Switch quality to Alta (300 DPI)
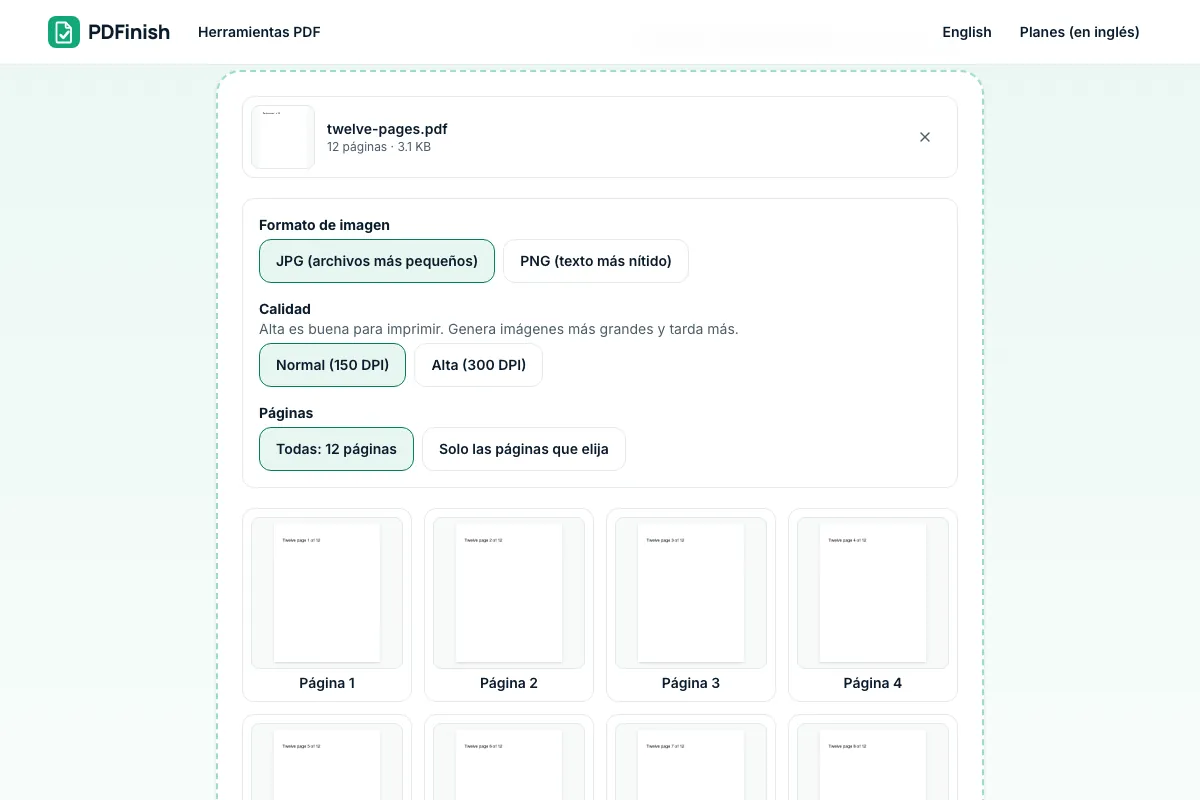The height and width of the screenshot is (800, 1200). pyautogui.click(x=479, y=365)
